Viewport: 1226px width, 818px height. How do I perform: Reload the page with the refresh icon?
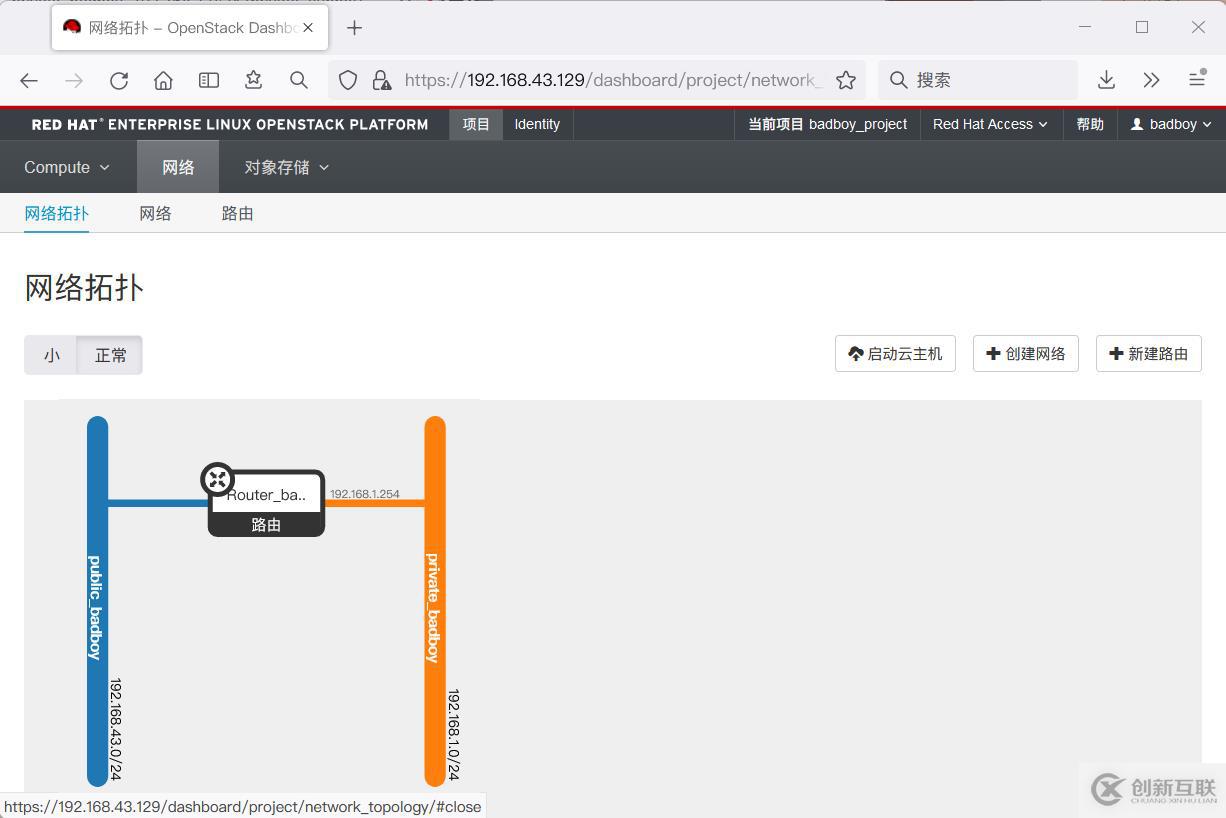(119, 80)
